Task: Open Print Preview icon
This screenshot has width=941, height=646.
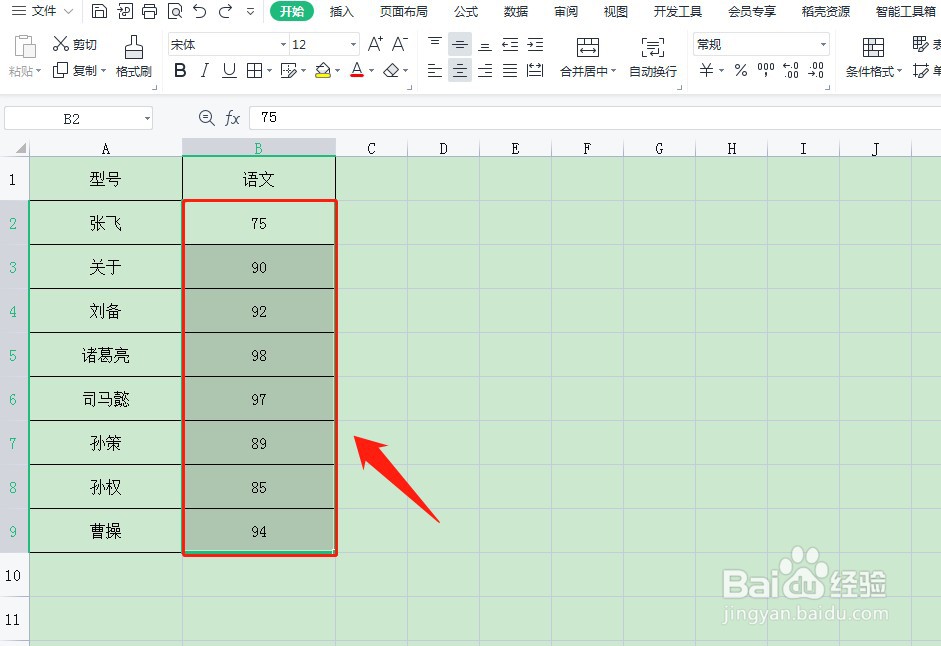Action: [175, 11]
